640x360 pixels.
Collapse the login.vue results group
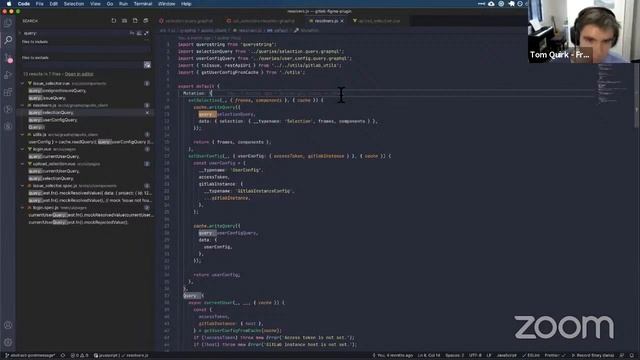tap(22, 149)
